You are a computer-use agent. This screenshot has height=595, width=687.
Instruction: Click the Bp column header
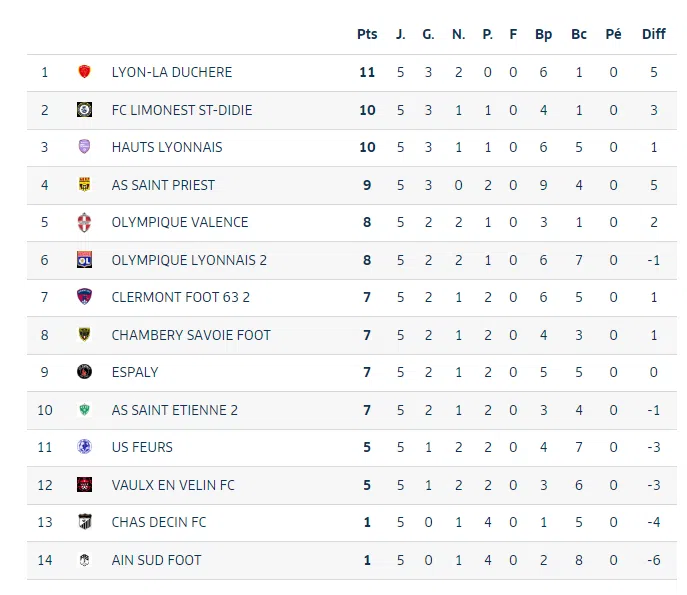(543, 34)
